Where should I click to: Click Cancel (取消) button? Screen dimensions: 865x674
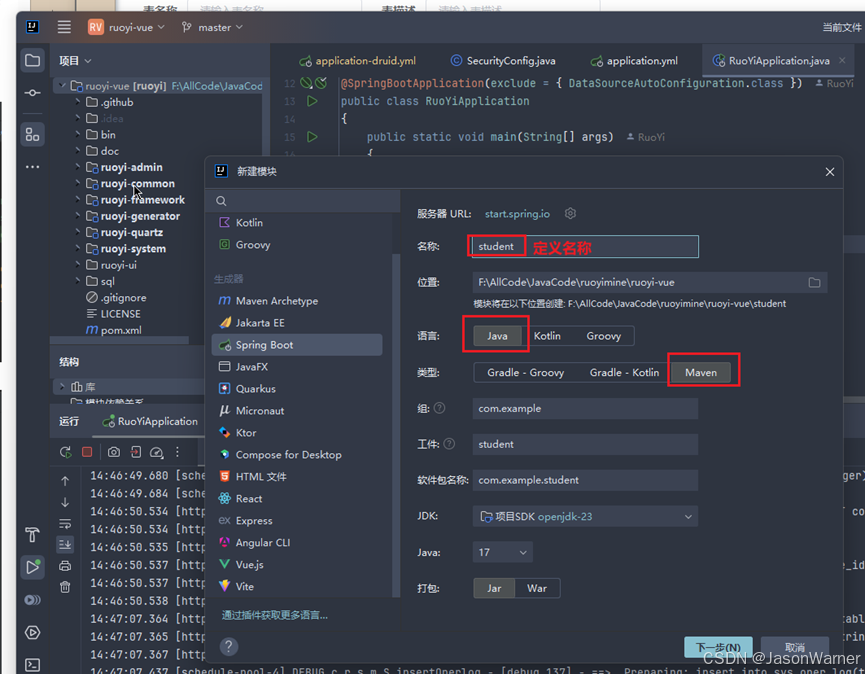[794, 647]
